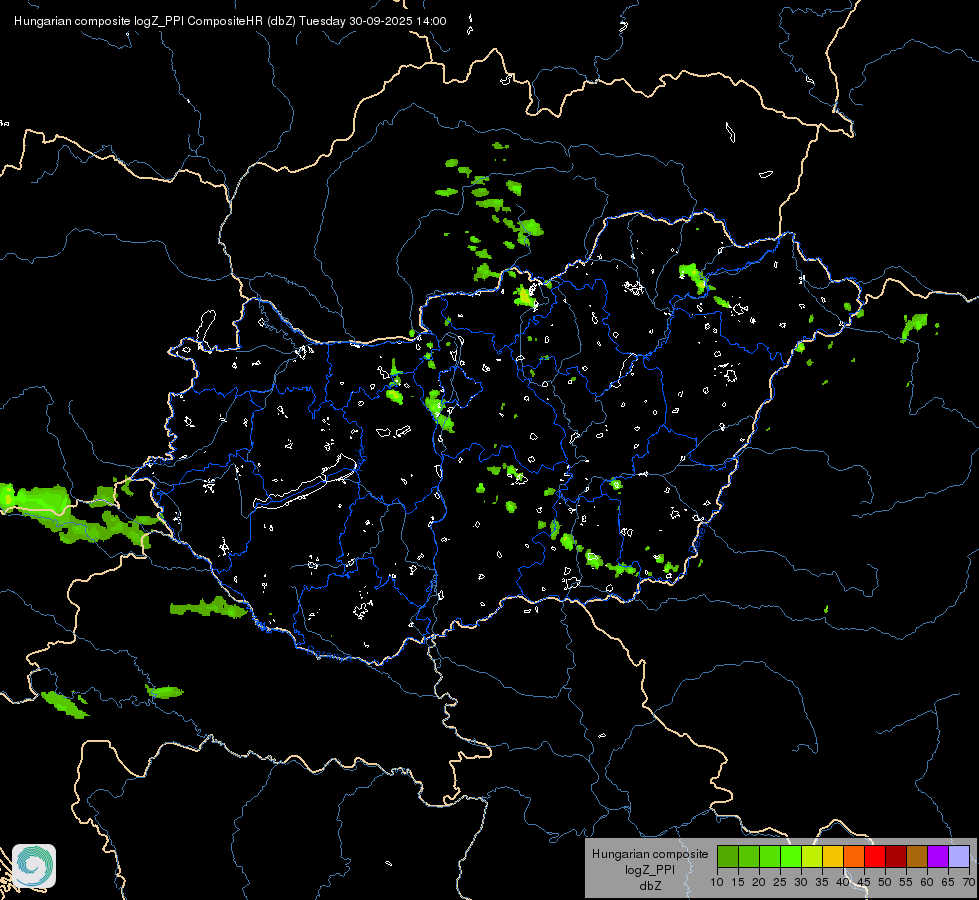Click the Lake Balaton outline on map

pyautogui.click(x=305, y=482)
